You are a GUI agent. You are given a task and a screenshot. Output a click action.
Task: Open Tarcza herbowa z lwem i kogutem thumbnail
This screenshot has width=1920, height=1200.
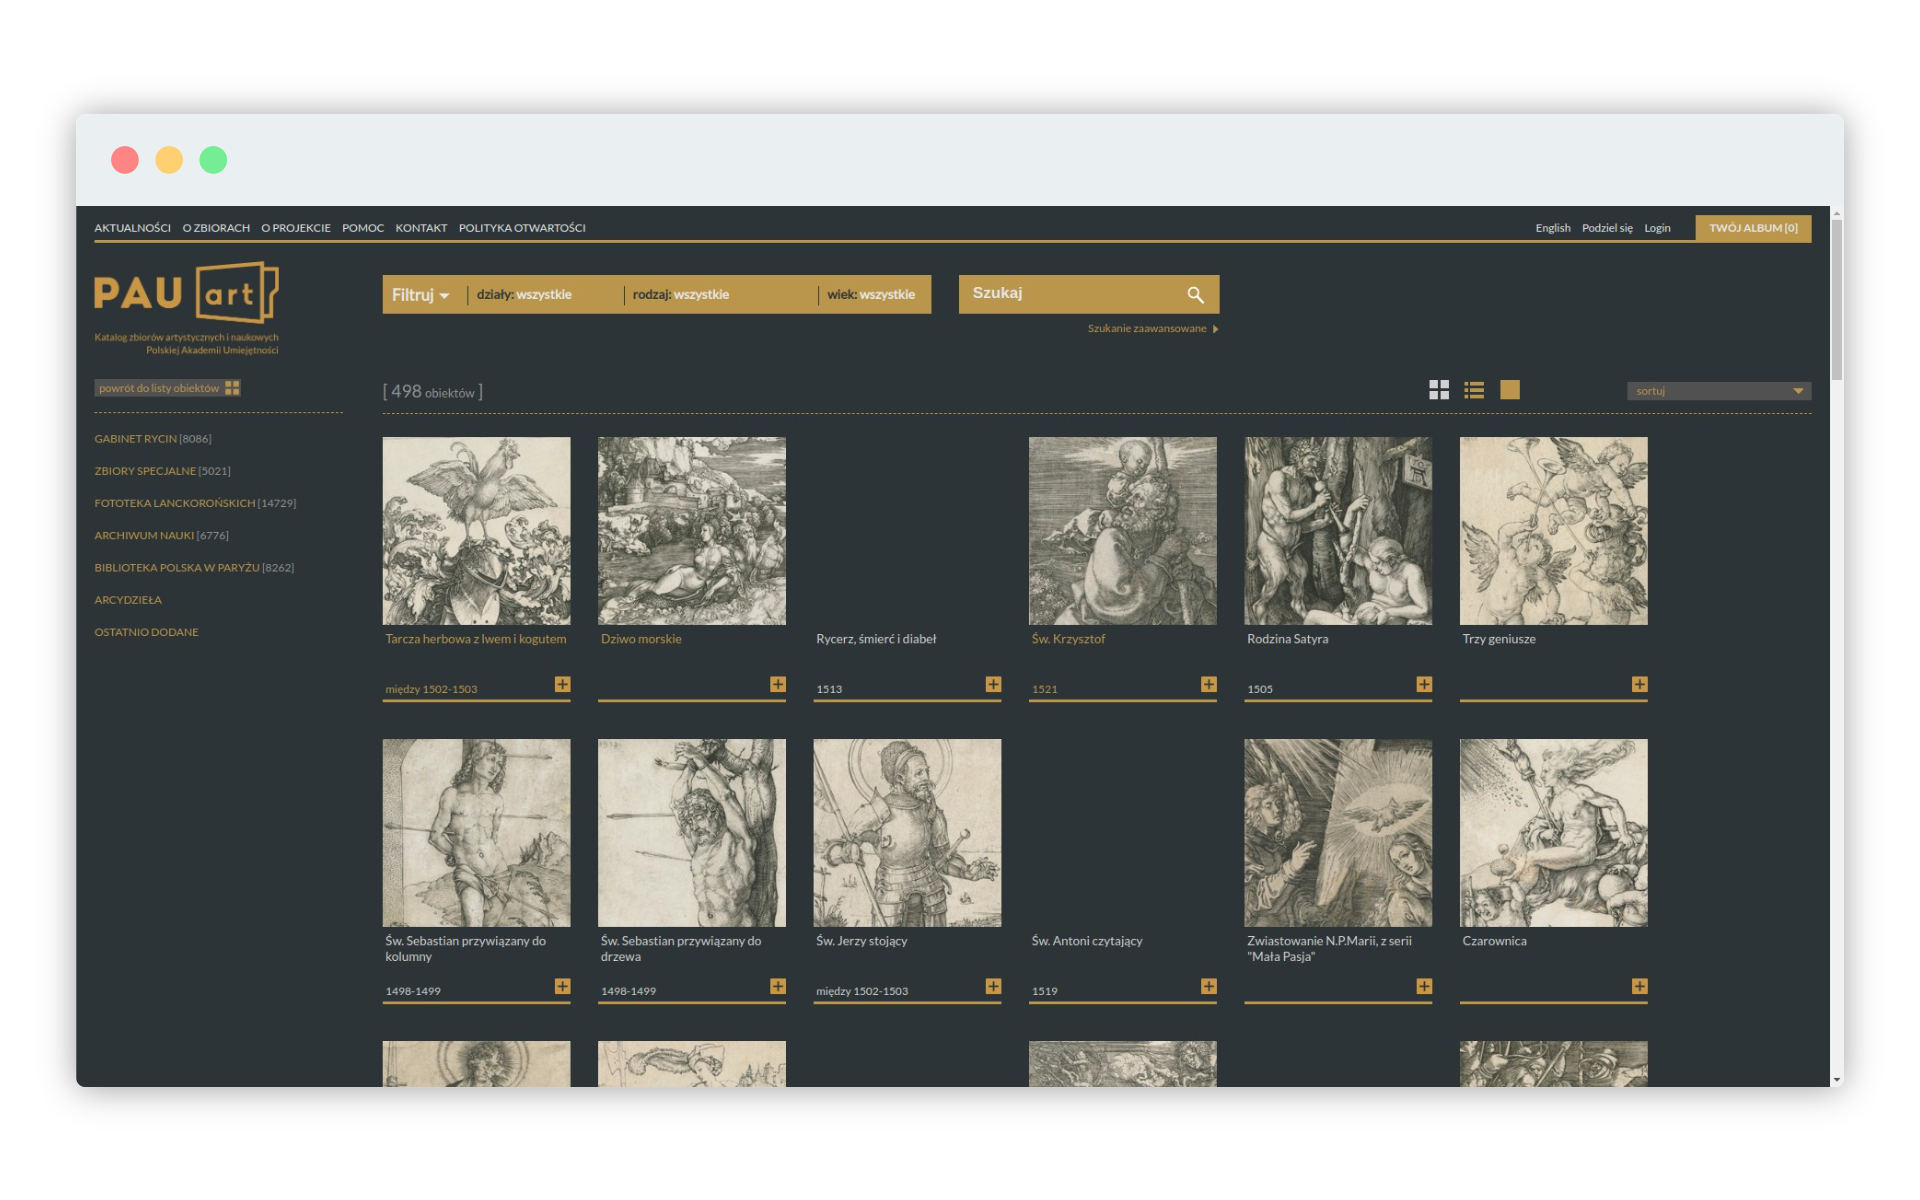[476, 531]
